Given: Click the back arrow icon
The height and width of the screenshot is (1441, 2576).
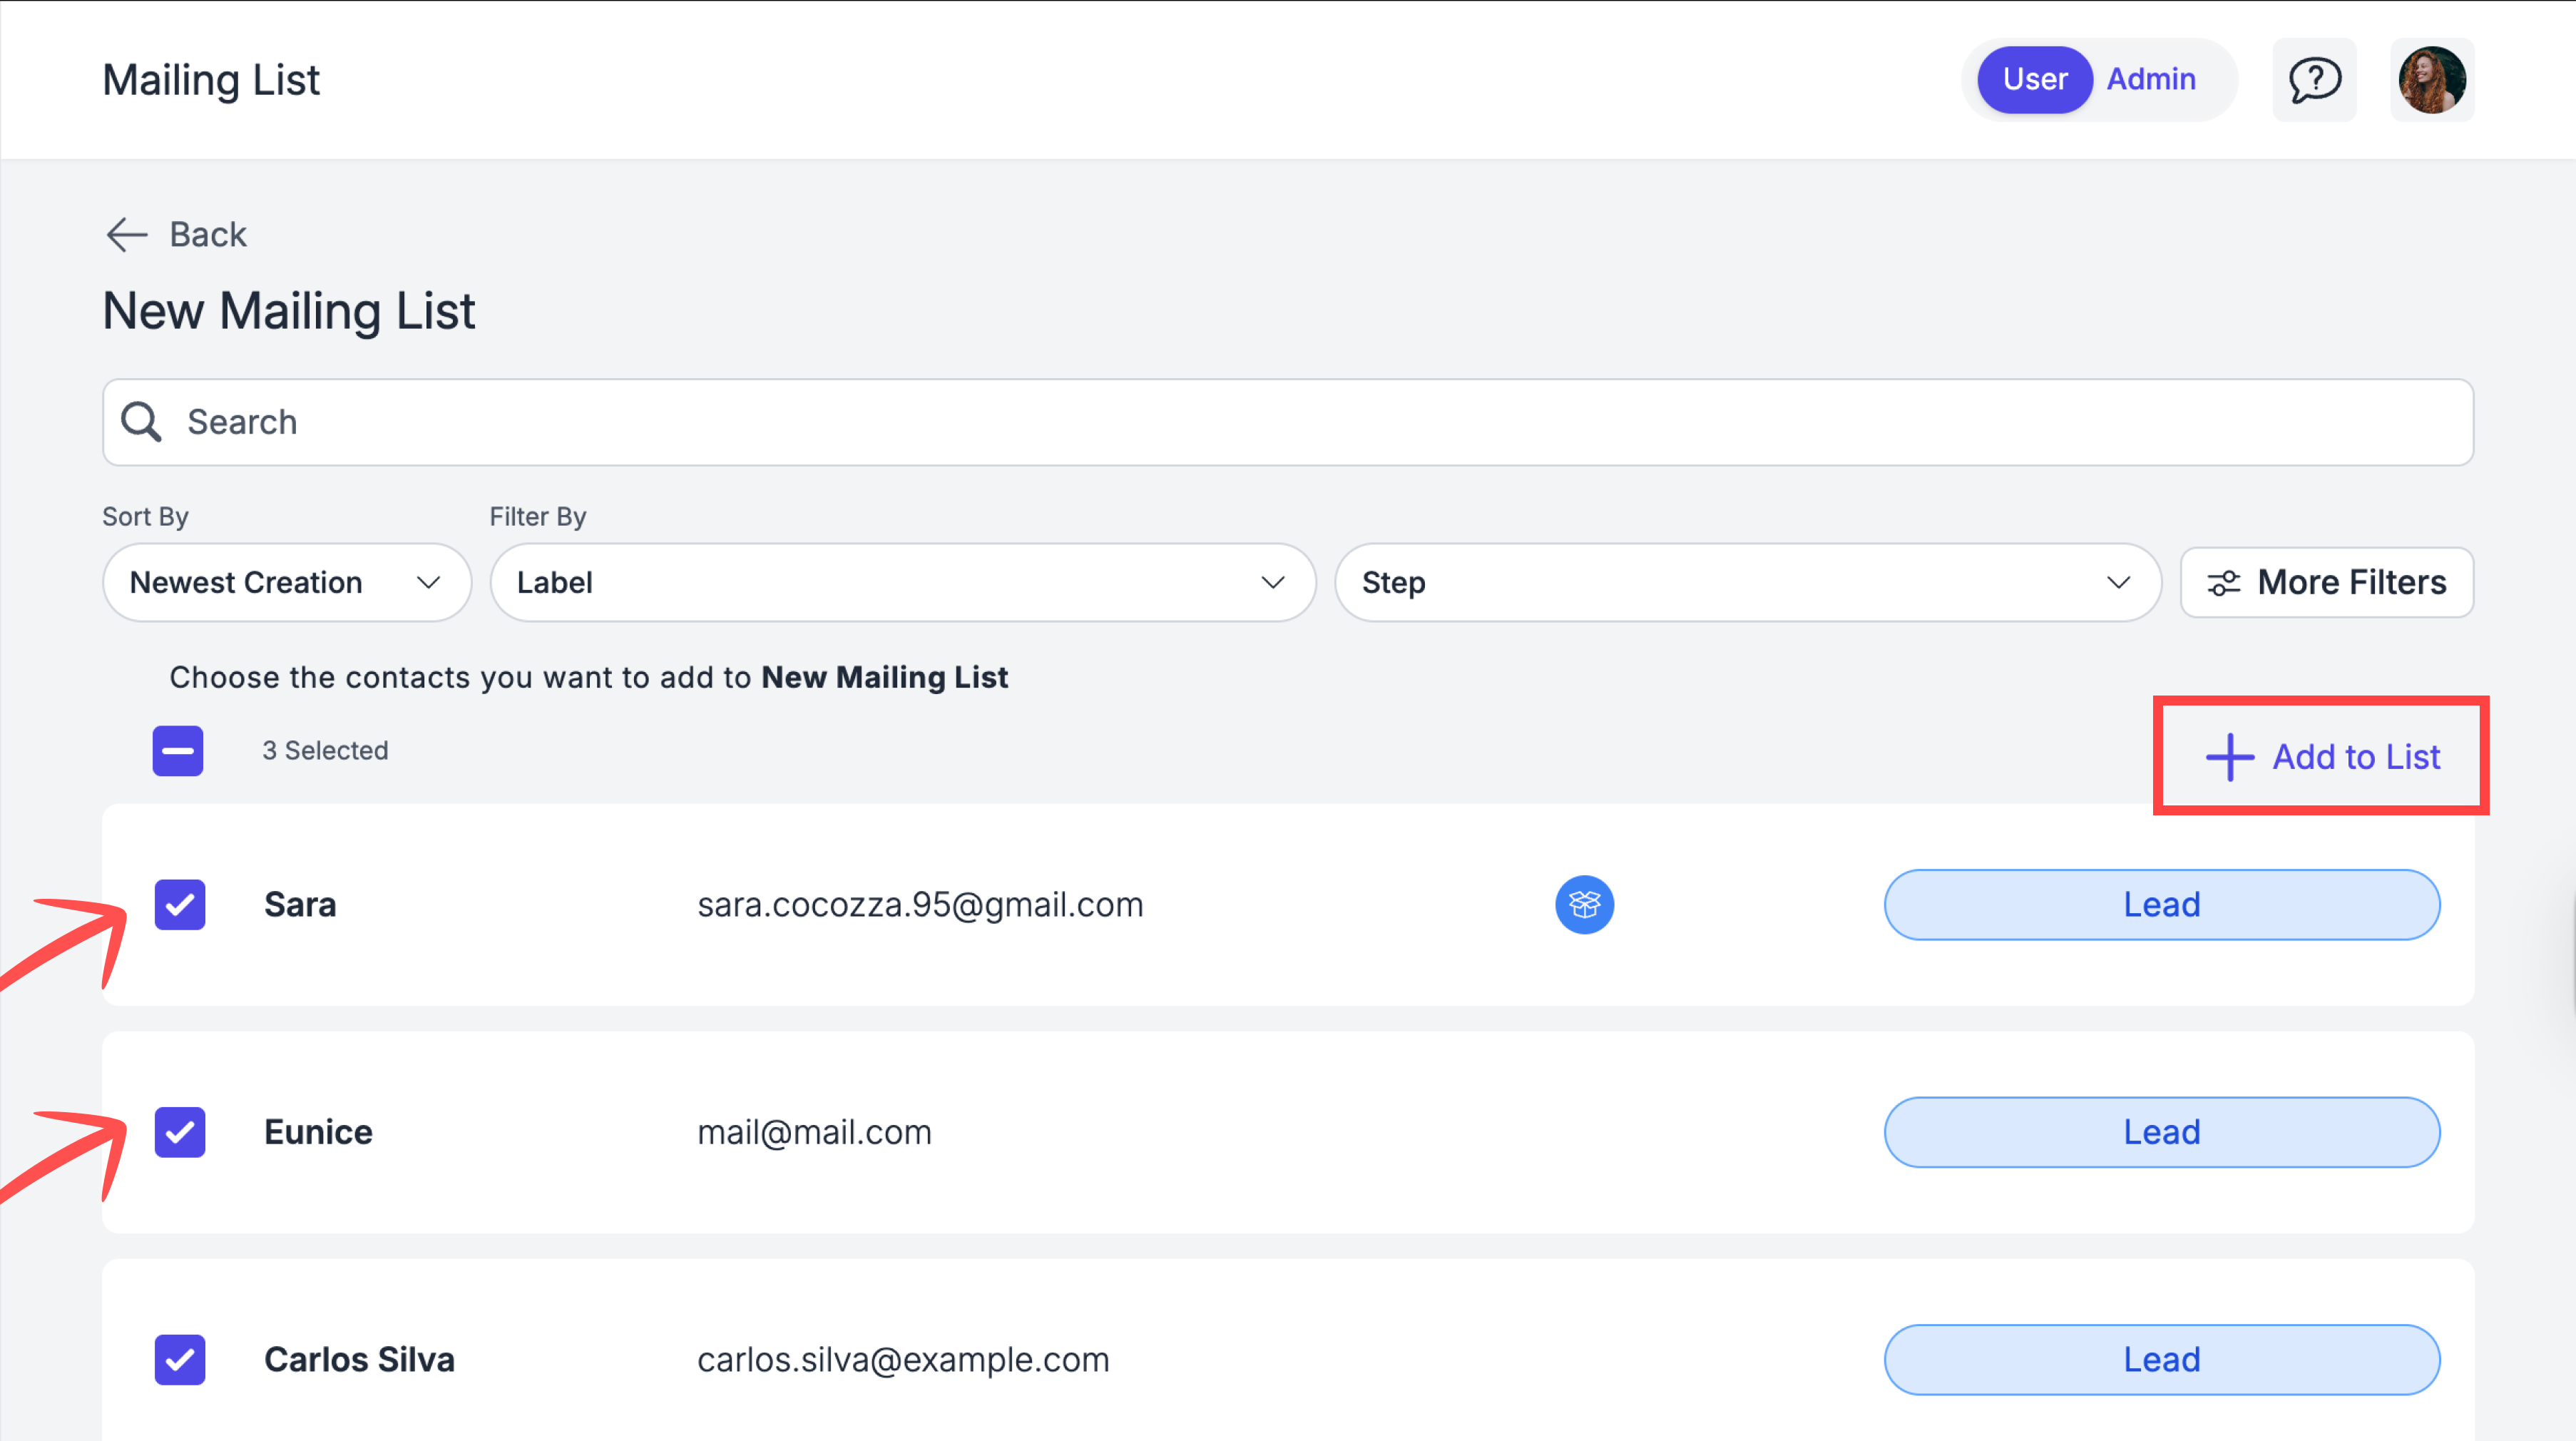Looking at the screenshot, I should (x=127, y=235).
